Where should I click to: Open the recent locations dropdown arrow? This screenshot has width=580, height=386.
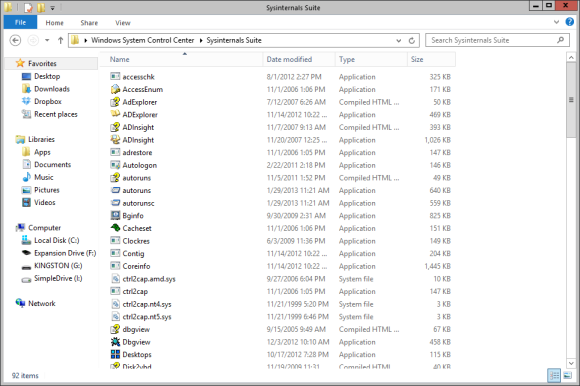coord(47,40)
